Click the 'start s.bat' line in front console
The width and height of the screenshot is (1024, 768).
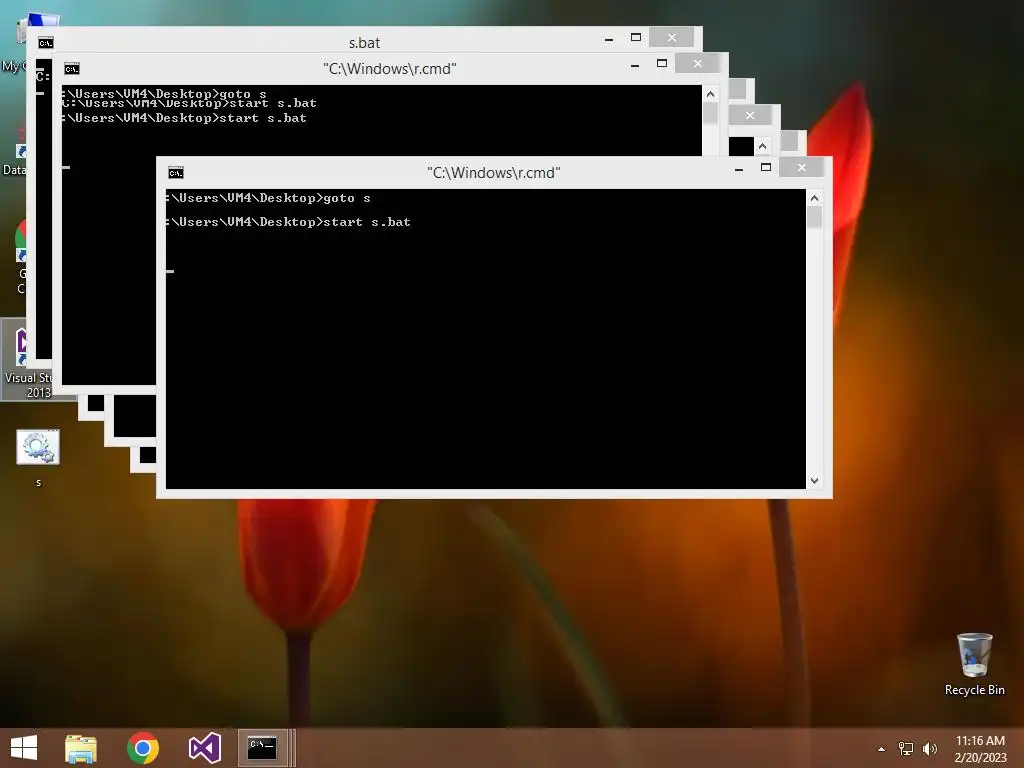pos(288,222)
